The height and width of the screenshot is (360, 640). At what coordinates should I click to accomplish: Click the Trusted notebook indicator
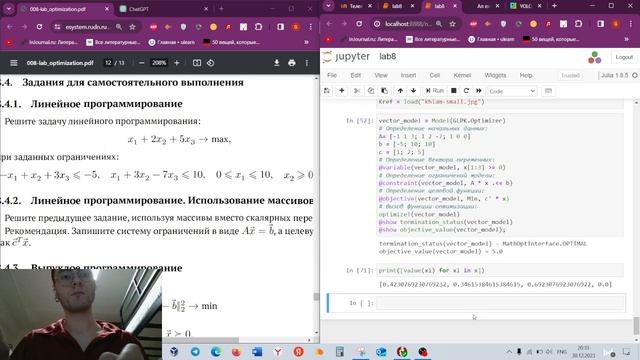[570, 76]
